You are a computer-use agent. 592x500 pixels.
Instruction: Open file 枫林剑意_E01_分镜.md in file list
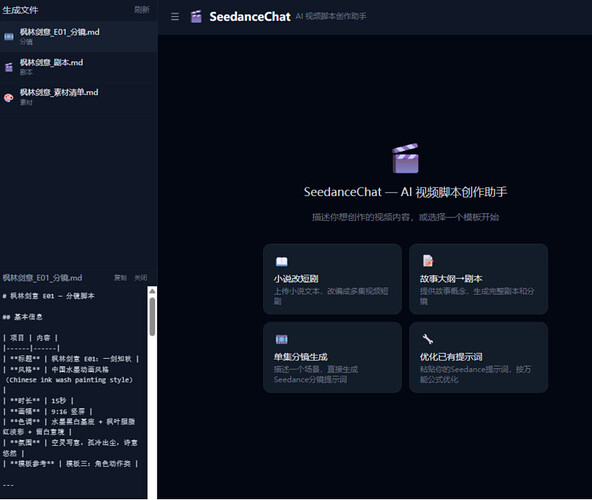point(79,37)
